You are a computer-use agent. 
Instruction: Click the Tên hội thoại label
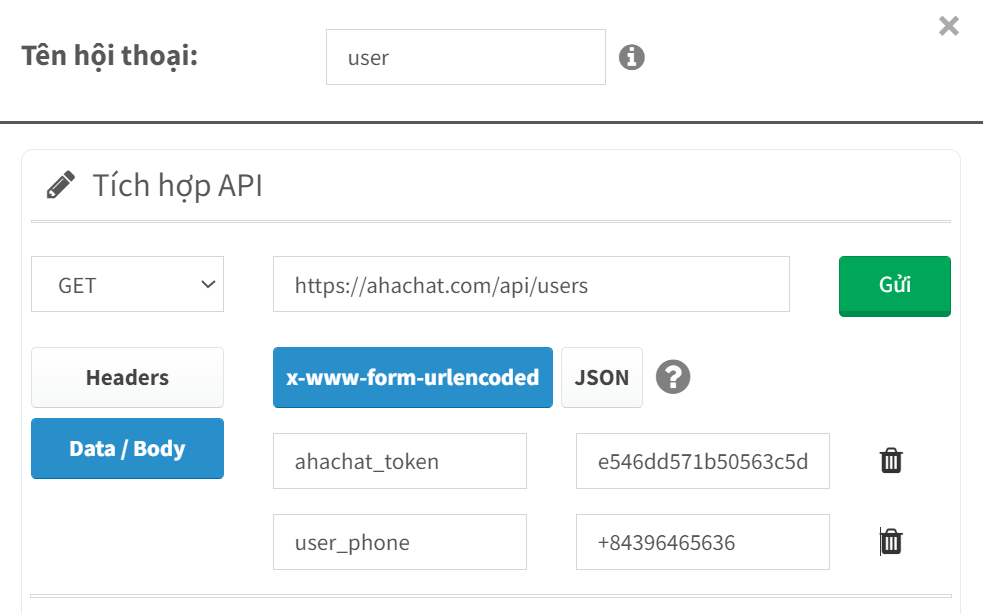tap(110, 56)
